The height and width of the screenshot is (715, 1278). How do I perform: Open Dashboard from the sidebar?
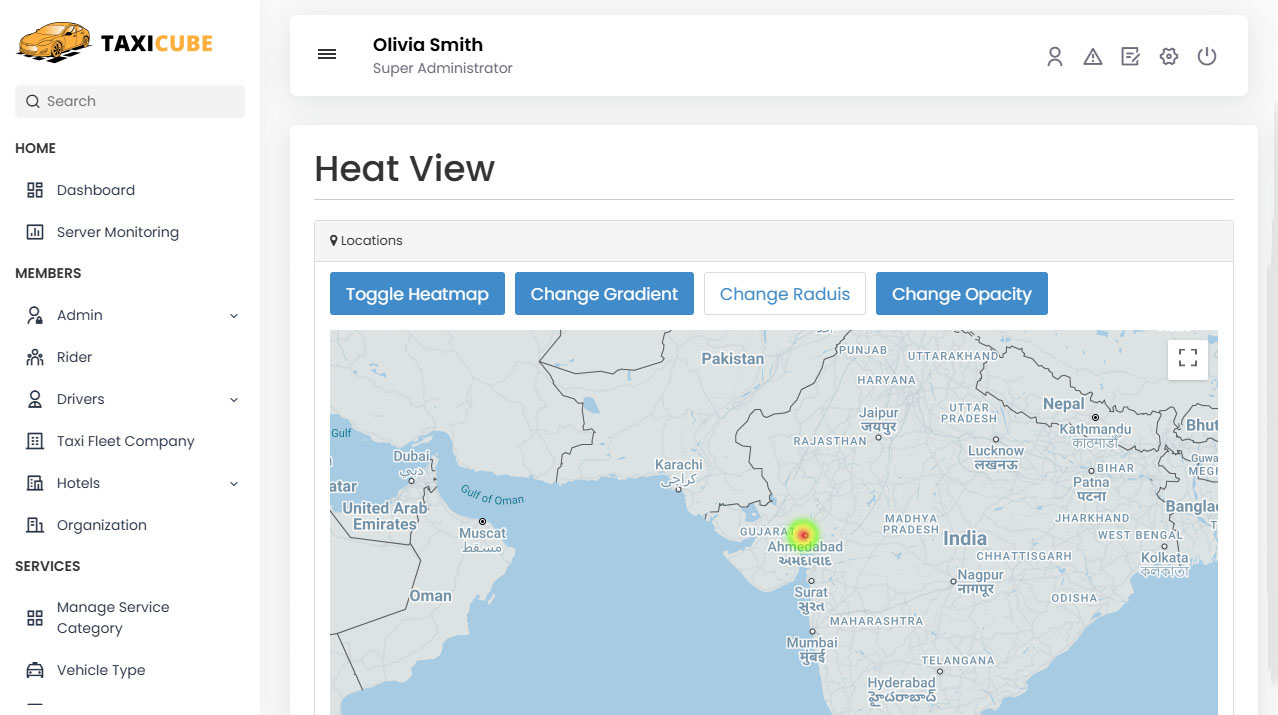coord(95,190)
